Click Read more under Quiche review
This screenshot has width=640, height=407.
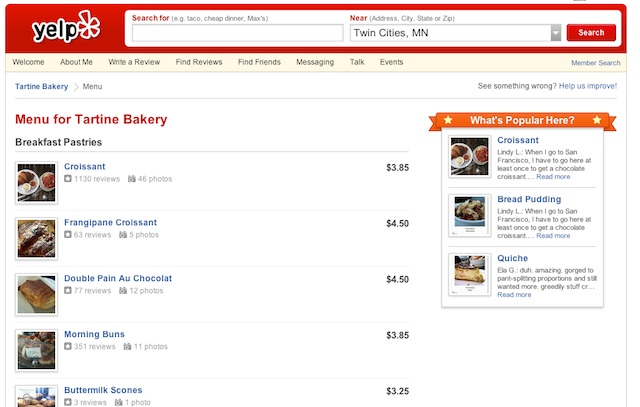point(514,295)
